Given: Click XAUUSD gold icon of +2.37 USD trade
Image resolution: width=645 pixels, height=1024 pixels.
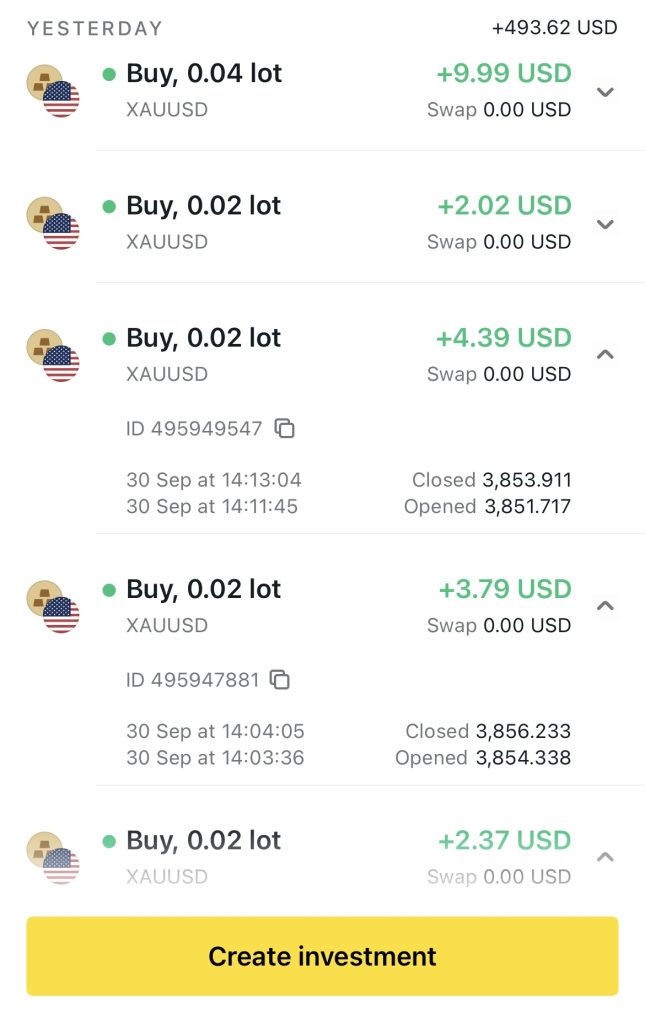Looking at the screenshot, I should pos(52,857).
